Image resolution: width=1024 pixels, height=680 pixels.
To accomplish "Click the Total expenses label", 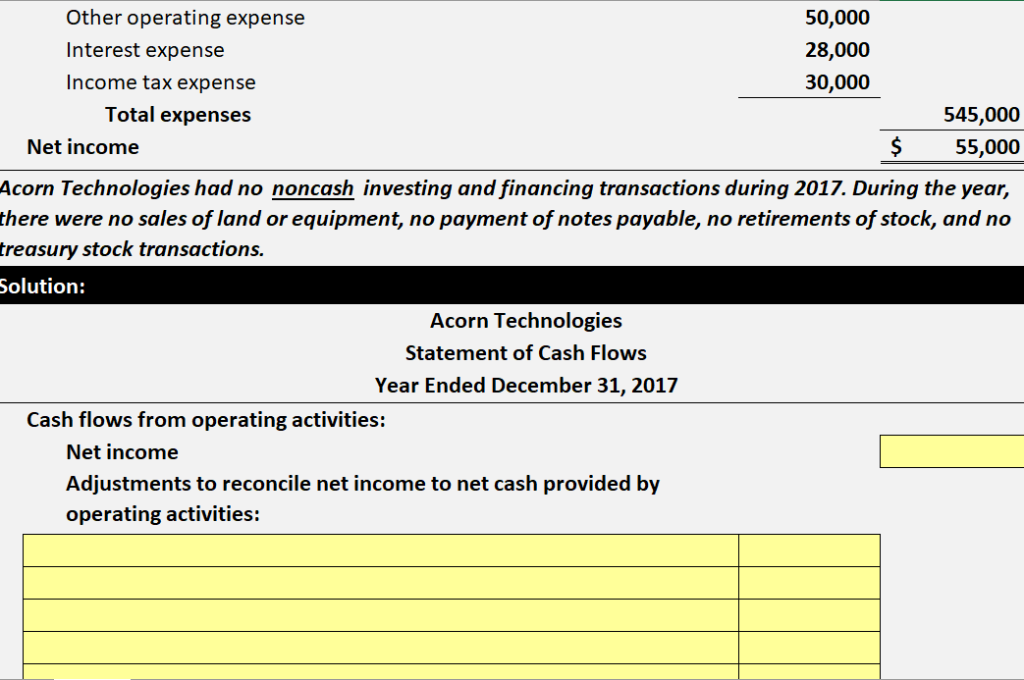I will [x=177, y=114].
